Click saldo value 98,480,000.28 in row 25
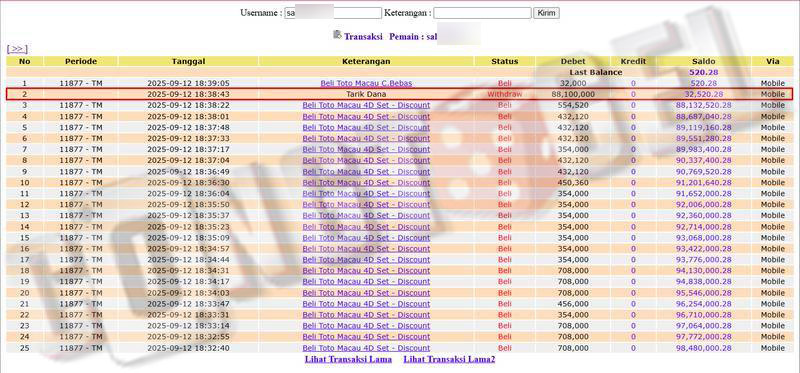Screen dimensions: 800x373 pos(704,348)
